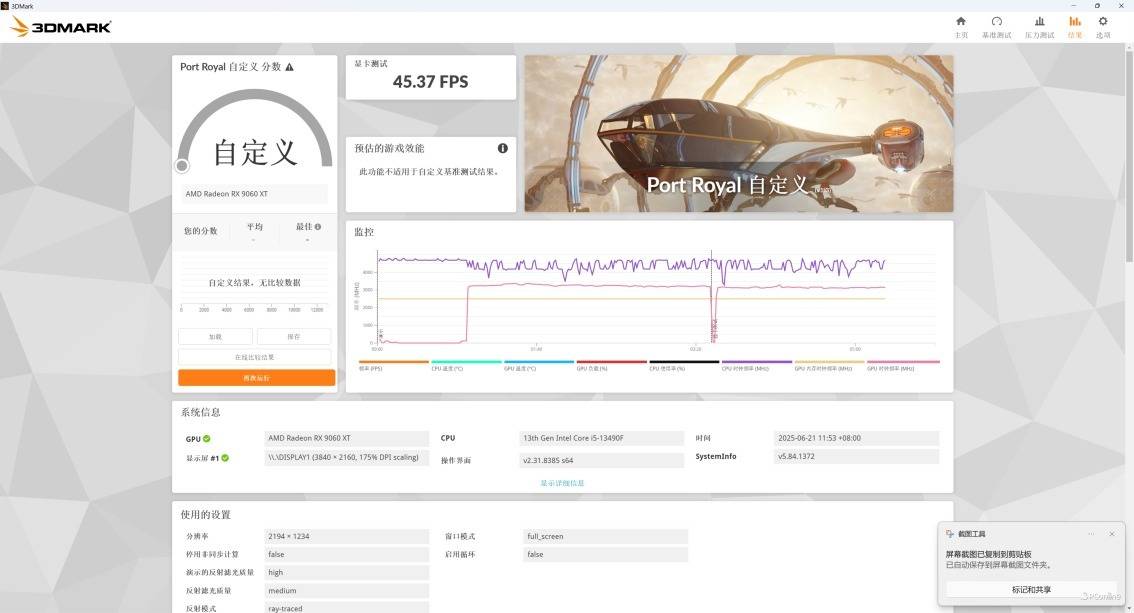Screen dimensions: 1134x613
Task: Expand 显示详细信息 under system information
Action: pyautogui.click(x=562, y=483)
